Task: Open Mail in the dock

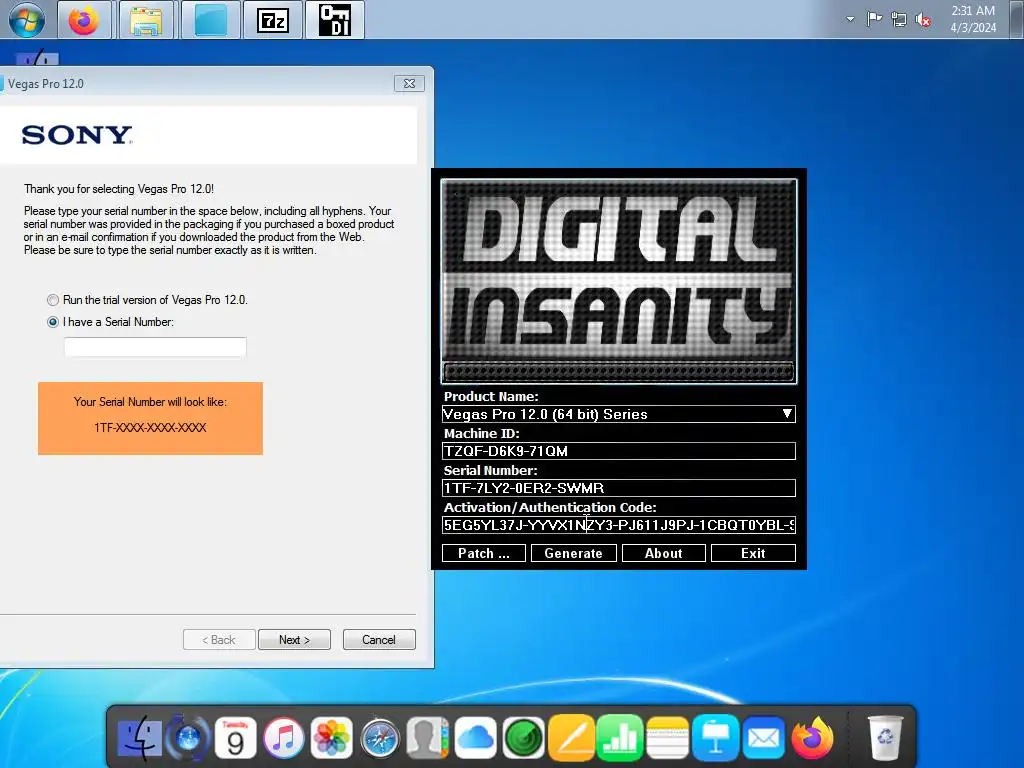Action: tap(763, 738)
